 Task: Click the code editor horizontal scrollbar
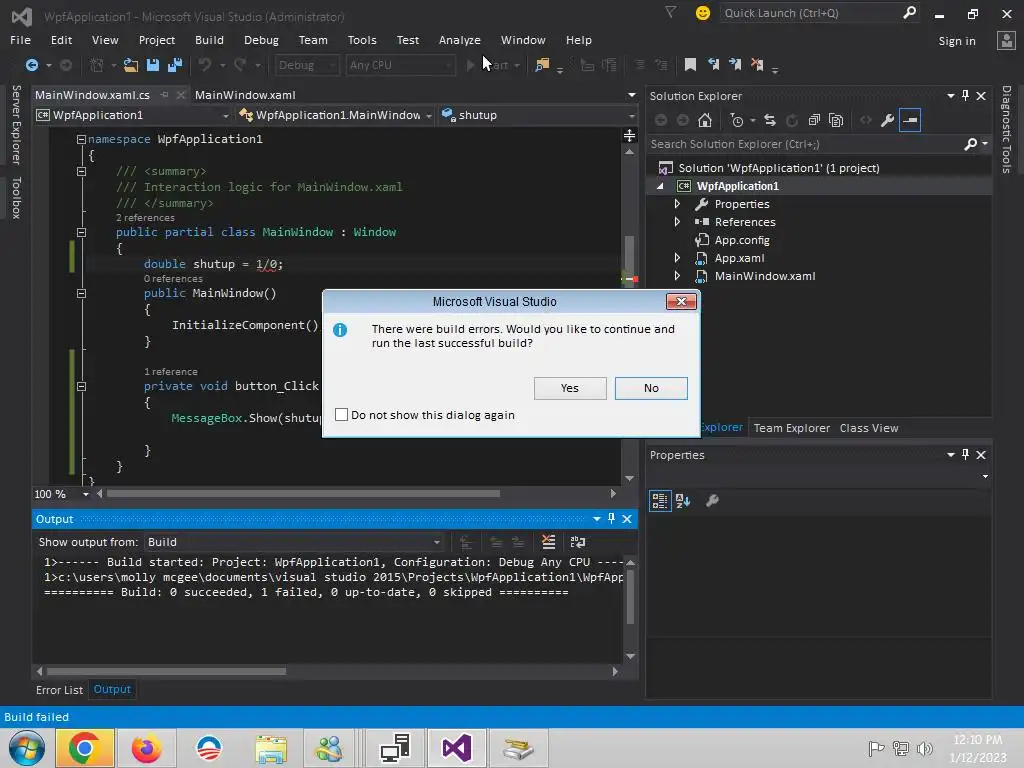[x=303, y=494]
